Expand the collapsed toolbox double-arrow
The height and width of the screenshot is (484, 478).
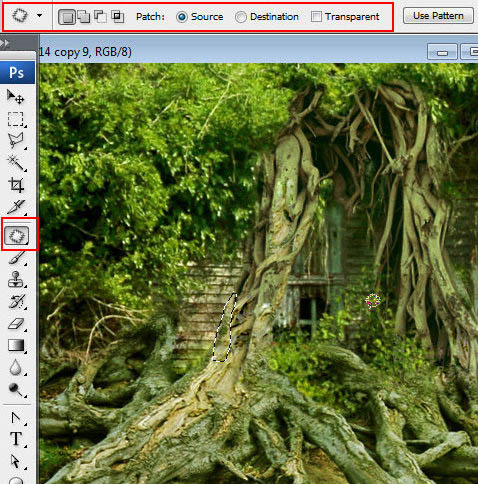point(5,43)
